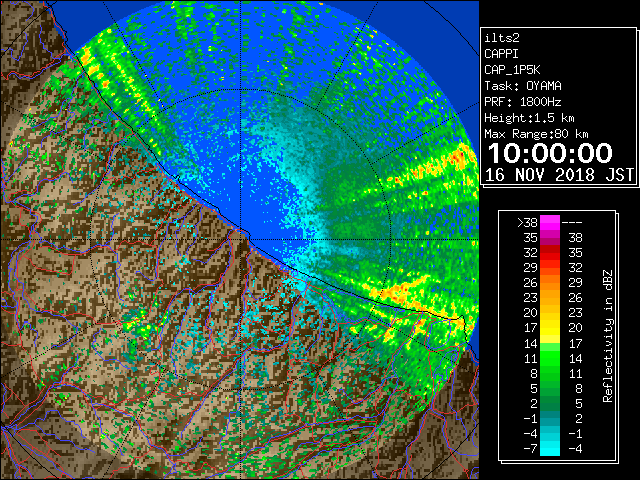Image resolution: width=640 pixels, height=480 pixels.
Task: Click the 'Max Range:80 km' line
Action: (536, 134)
